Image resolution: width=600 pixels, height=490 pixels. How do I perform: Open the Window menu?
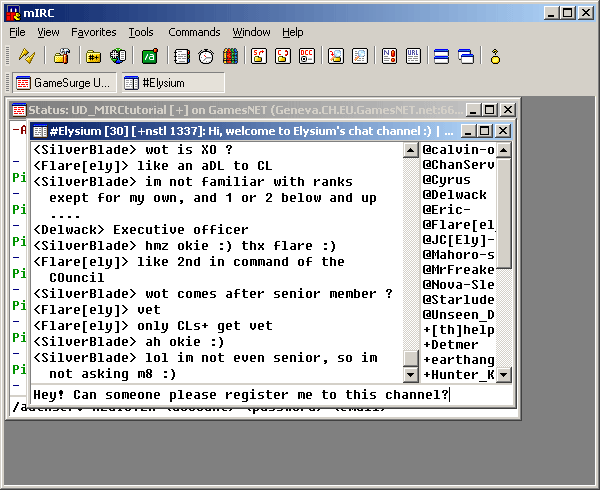pos(251,32)
